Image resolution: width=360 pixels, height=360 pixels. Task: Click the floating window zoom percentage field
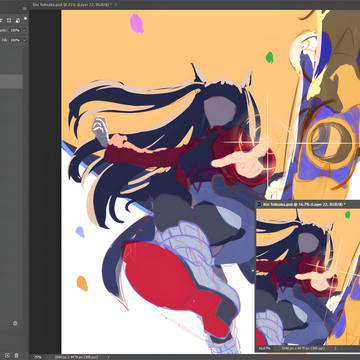265,349
